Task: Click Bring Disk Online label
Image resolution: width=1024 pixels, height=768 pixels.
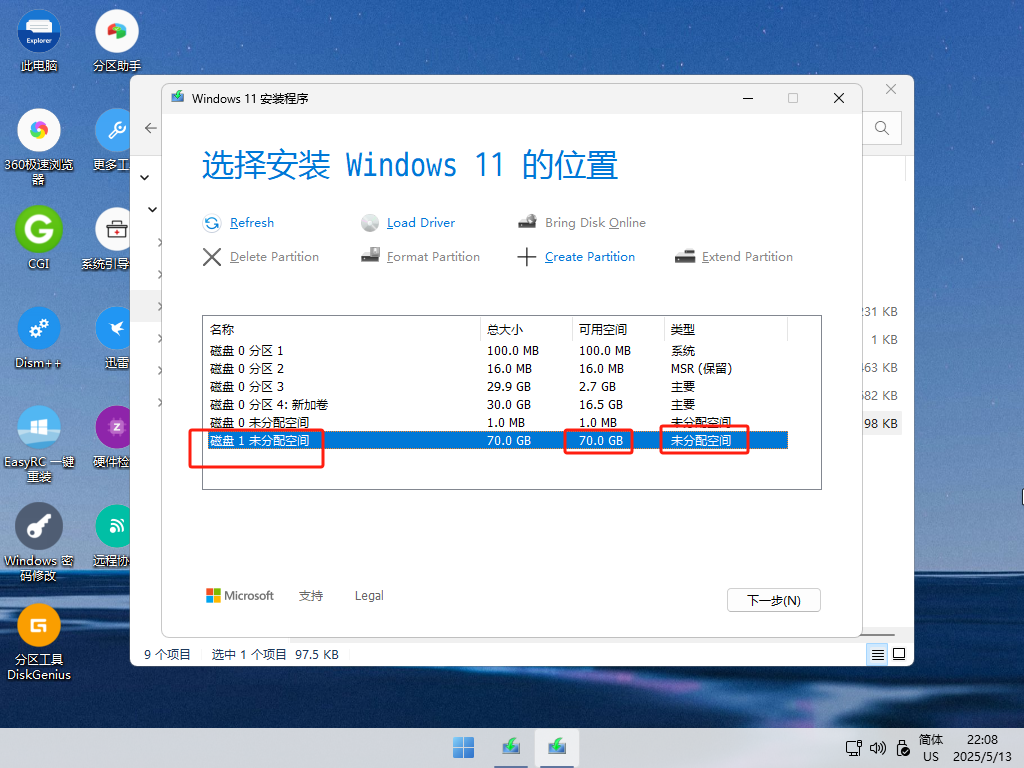Action: click(595, 223)
